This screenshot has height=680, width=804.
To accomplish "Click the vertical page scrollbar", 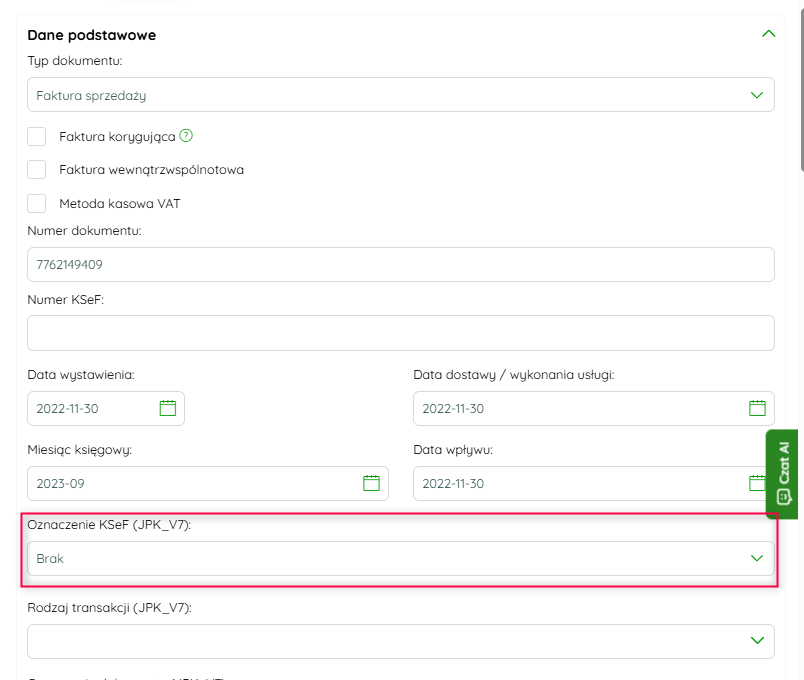I will (799, 90).
